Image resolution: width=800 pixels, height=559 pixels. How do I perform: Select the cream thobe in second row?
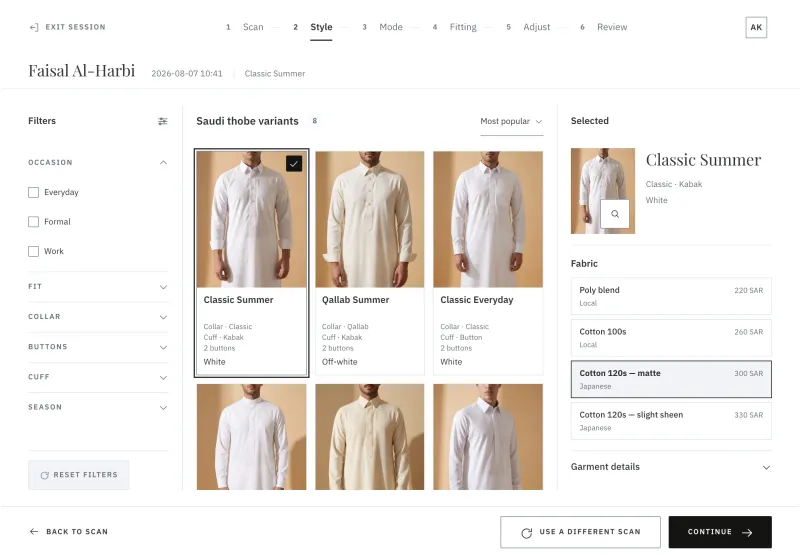click(369, 437)
